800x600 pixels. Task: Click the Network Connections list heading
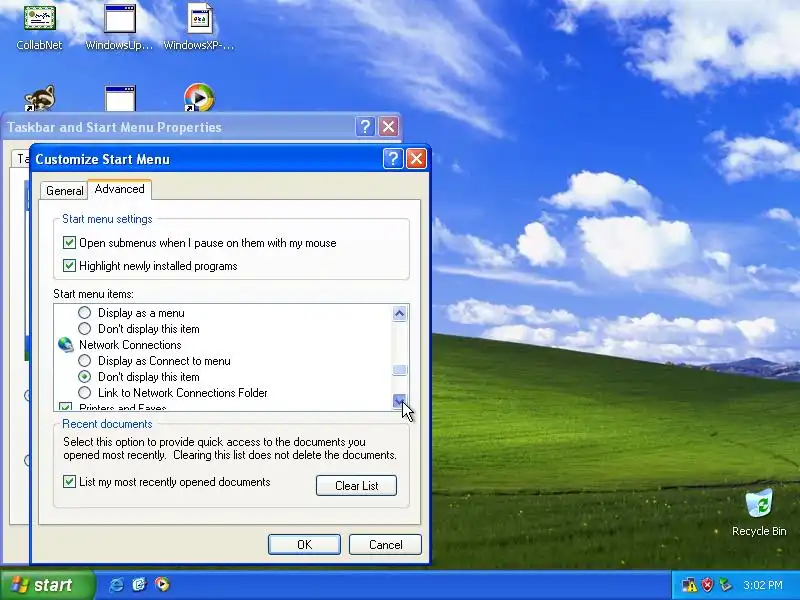[x=130, y=345]
